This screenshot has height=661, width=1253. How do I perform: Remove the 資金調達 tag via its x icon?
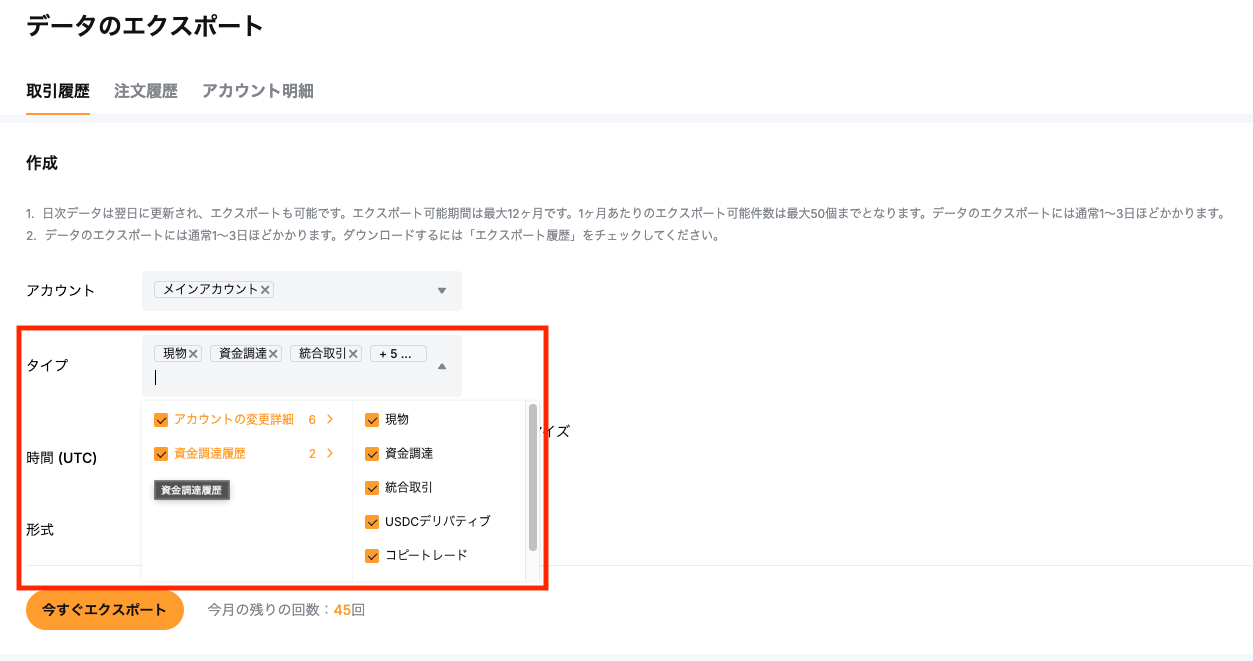(273, 354)
